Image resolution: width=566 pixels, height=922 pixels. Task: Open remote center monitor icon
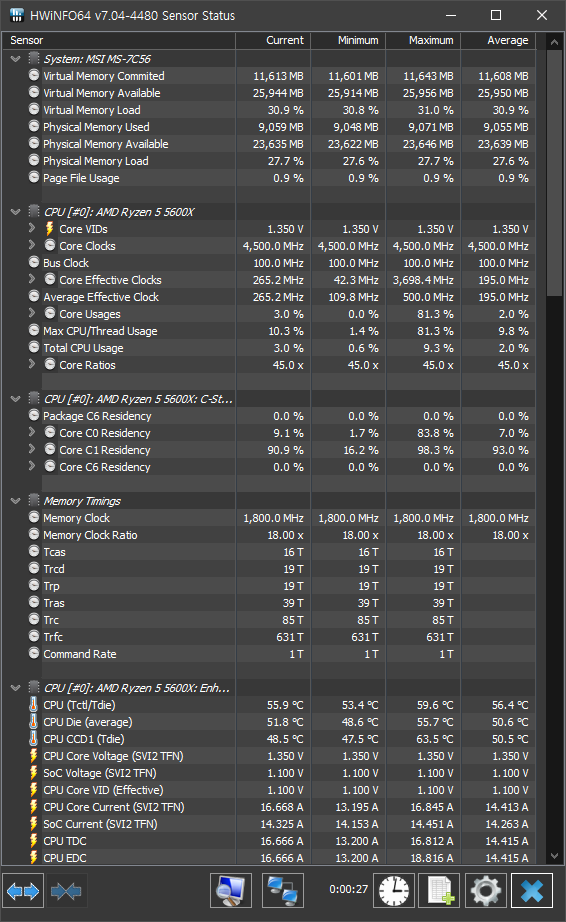[231, 891]
